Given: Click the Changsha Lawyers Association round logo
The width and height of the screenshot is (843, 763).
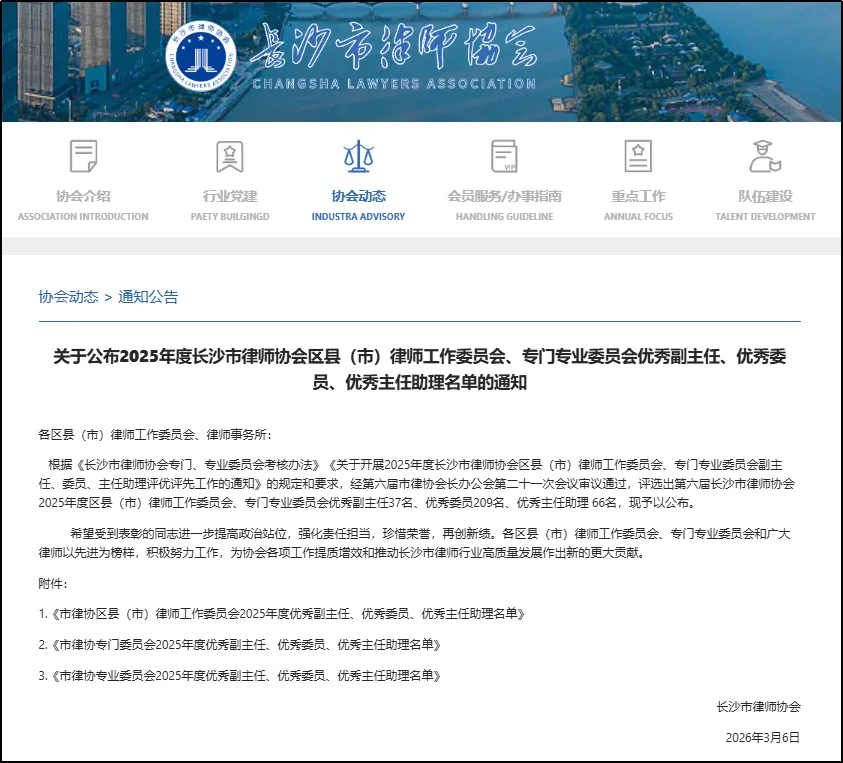Looking at the screenshot, I should coord(201,56).
